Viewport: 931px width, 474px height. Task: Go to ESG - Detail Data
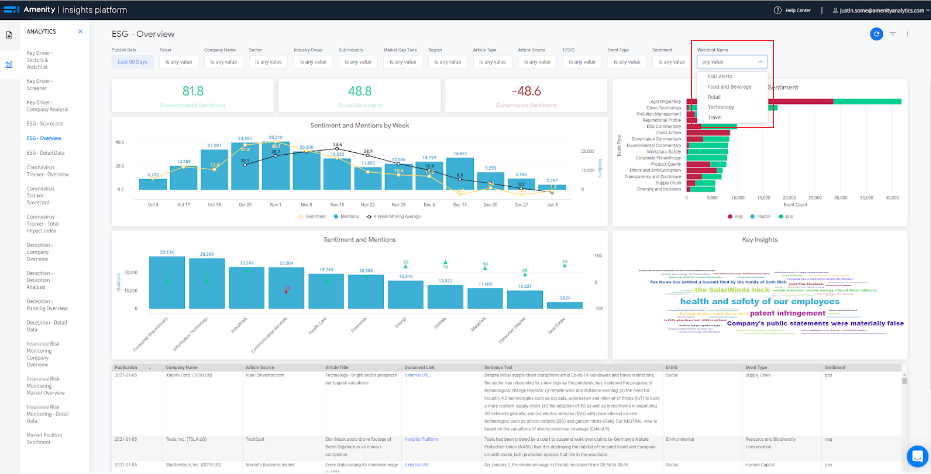click(x=45, y=153)
